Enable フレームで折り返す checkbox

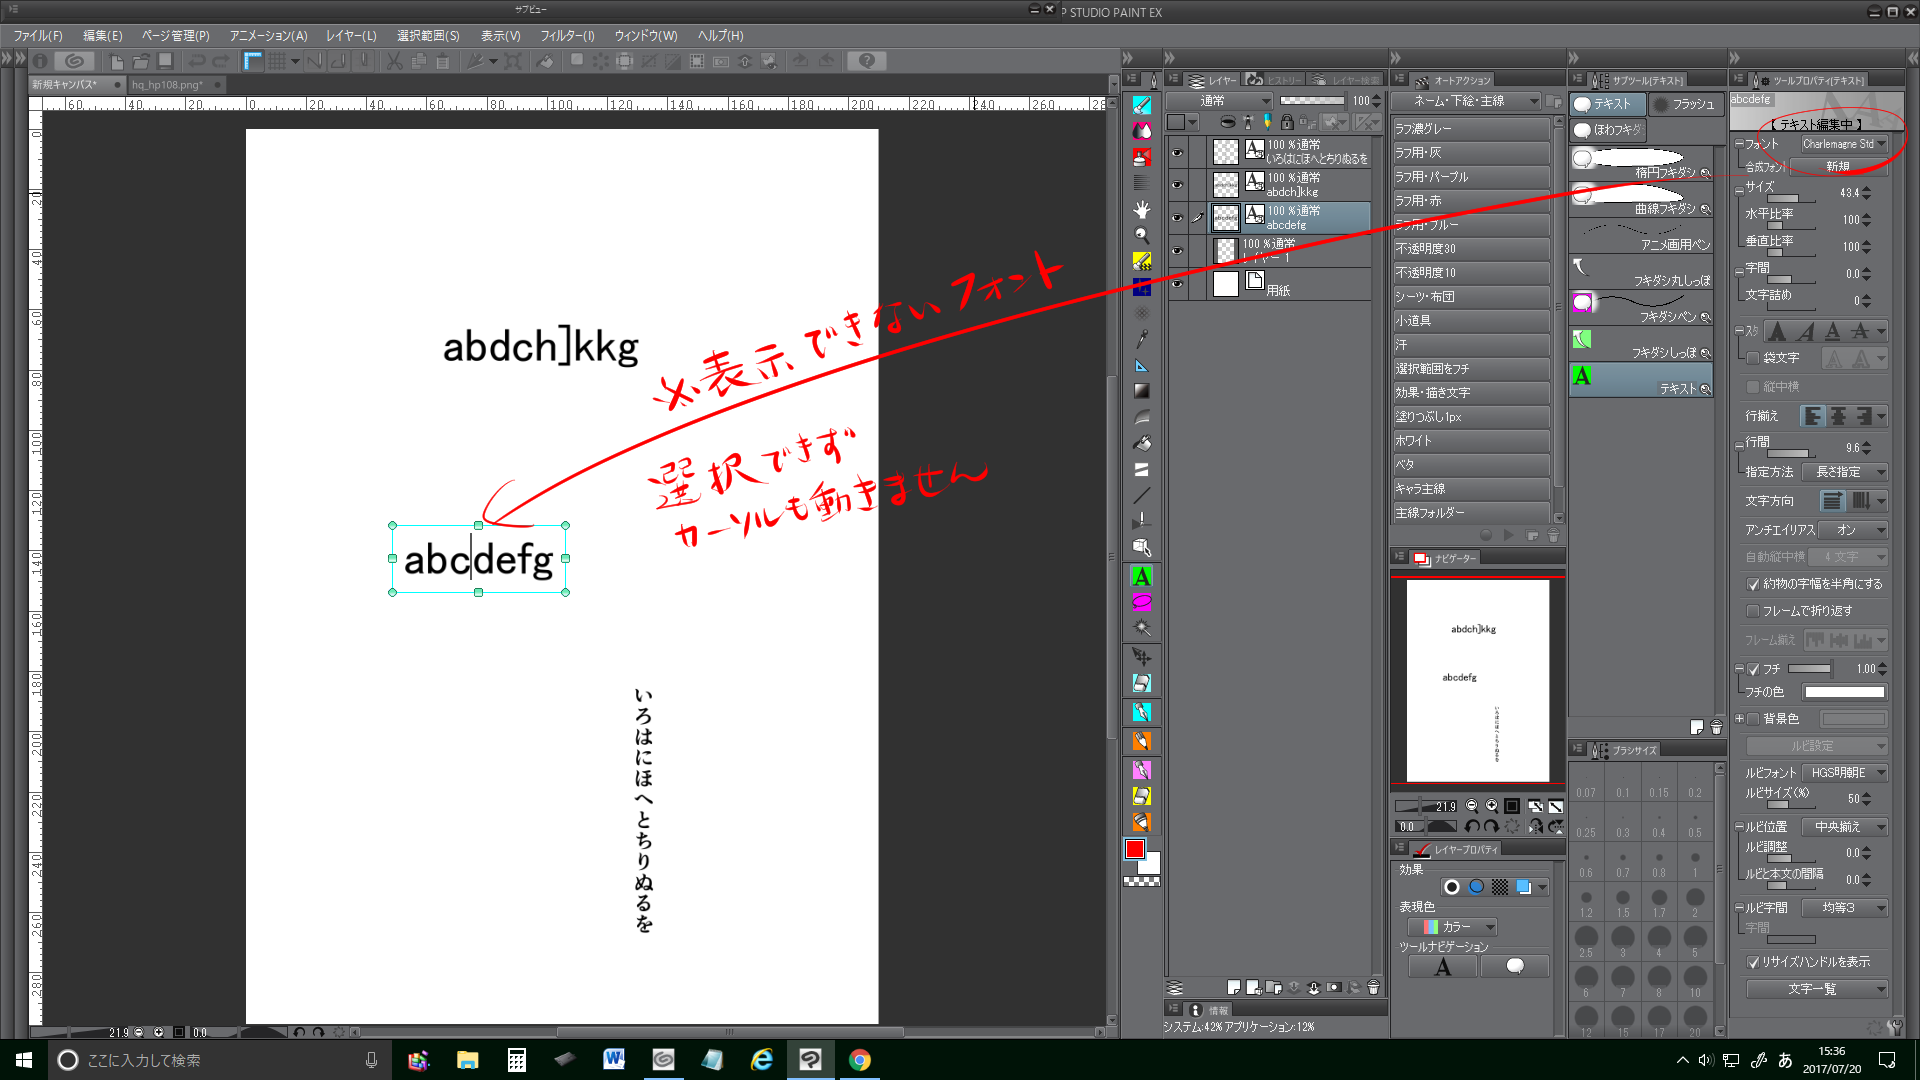point(1752,611)
